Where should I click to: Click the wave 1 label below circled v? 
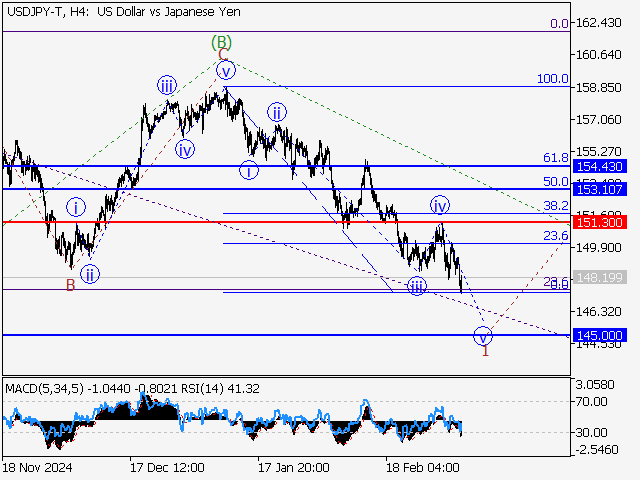(x=485, y=352)
